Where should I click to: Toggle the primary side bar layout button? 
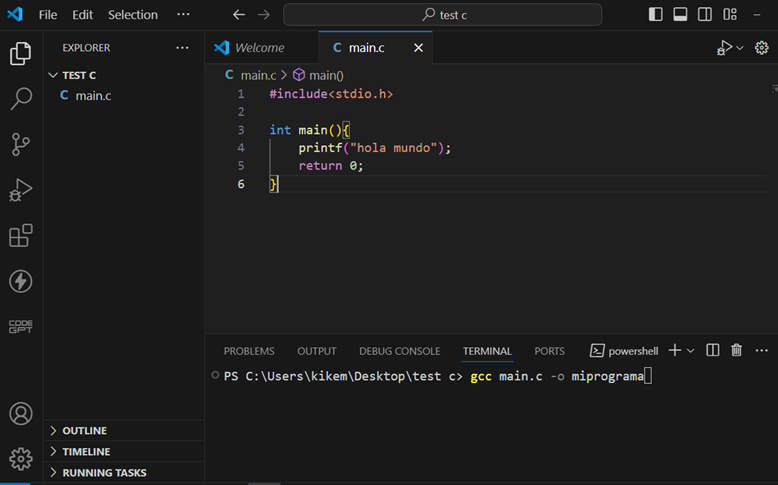pyautogui.click(x=656, y=15)
